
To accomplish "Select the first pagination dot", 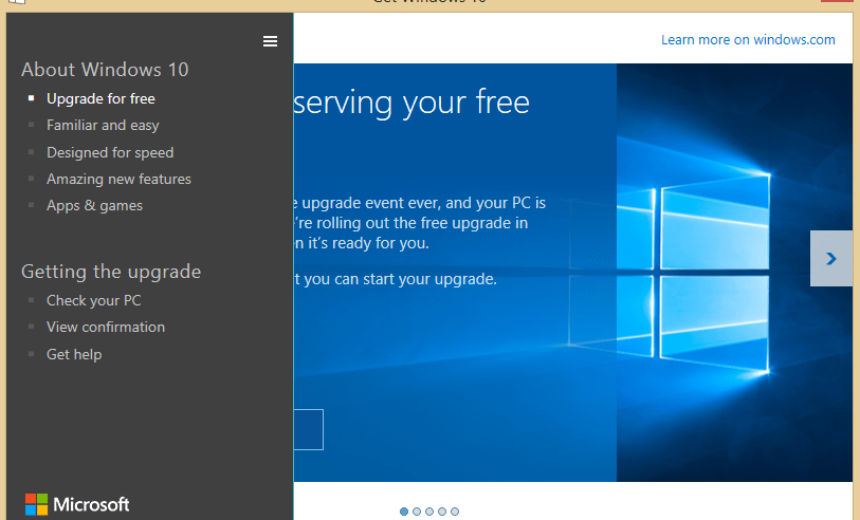I will coord(404,511).
